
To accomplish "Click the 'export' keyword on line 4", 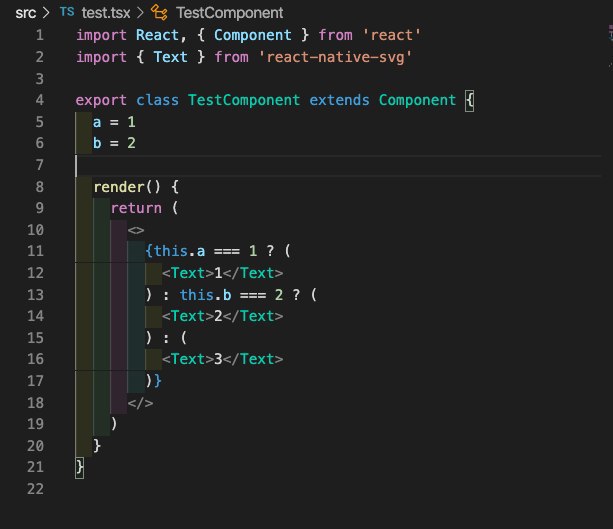I will pyautogui.click(x=101, y=100).
